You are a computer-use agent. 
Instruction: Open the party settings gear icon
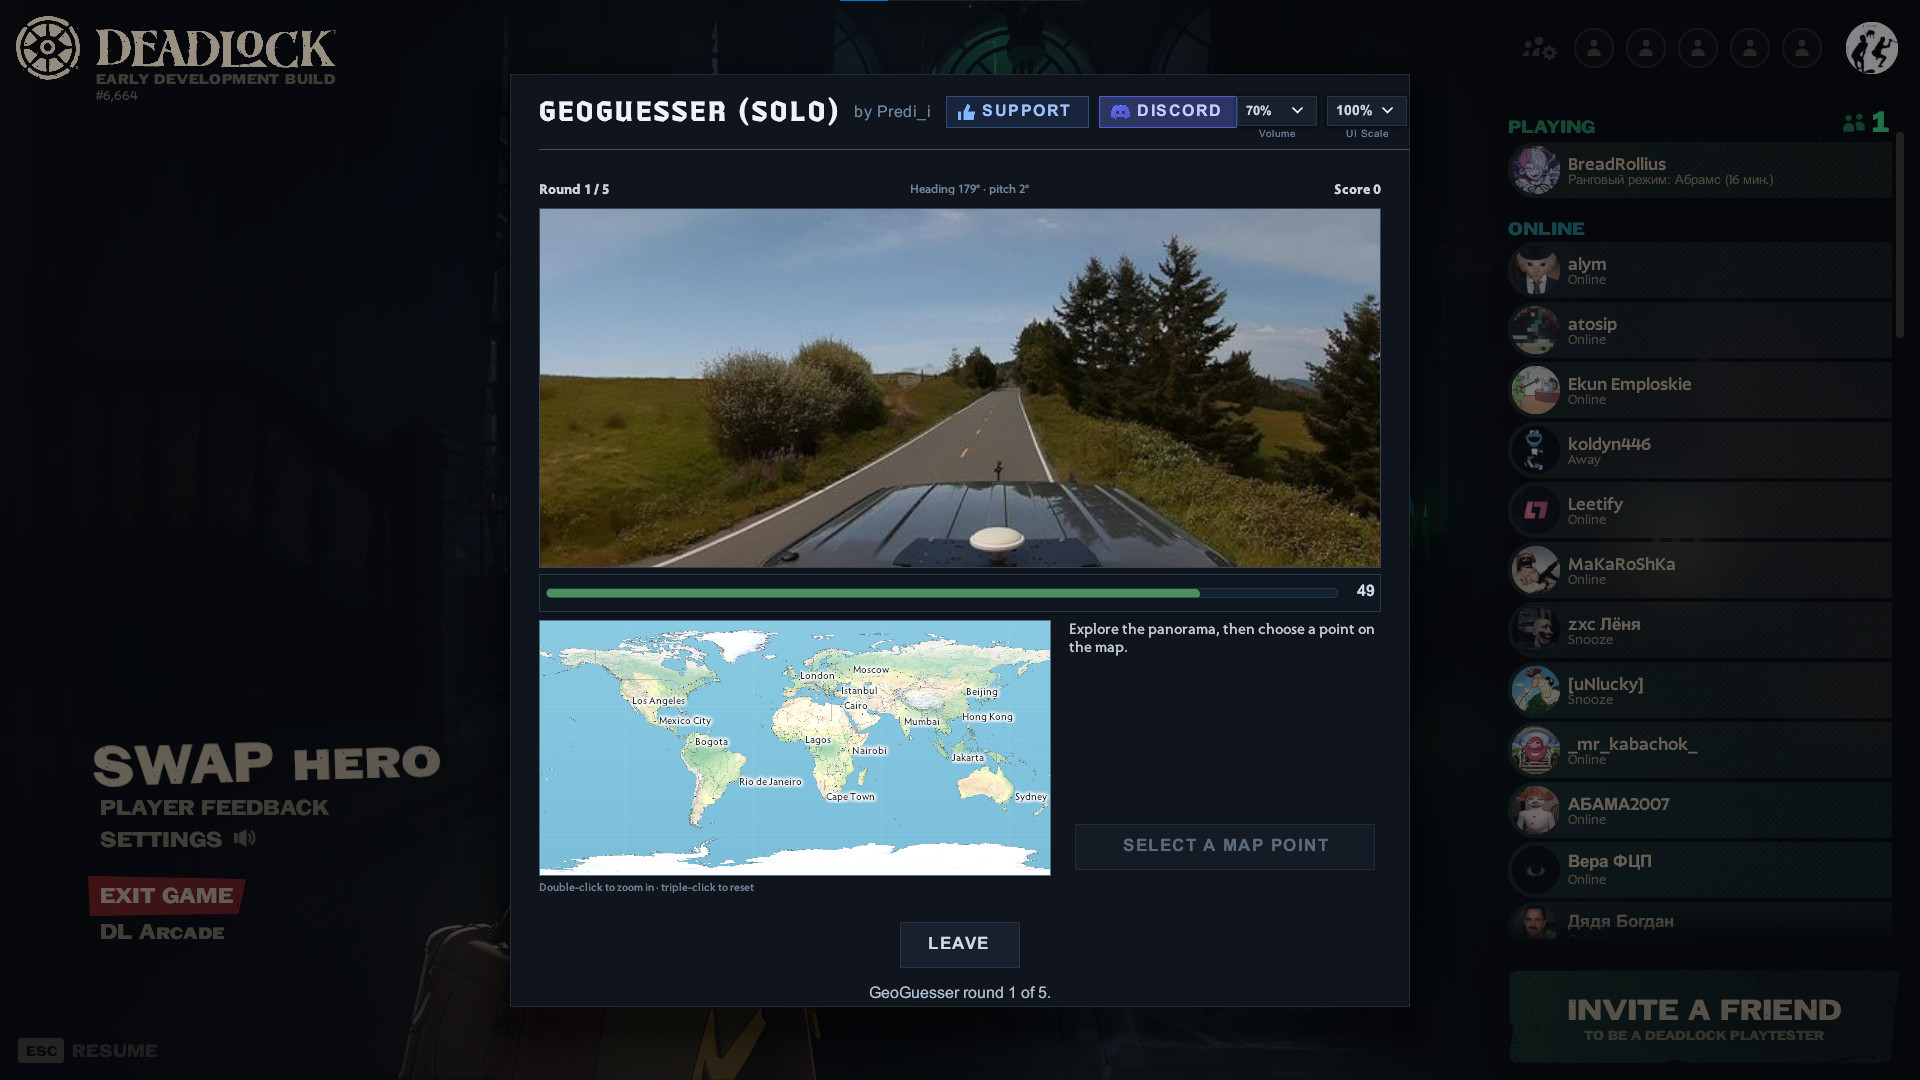point(1539,48)
